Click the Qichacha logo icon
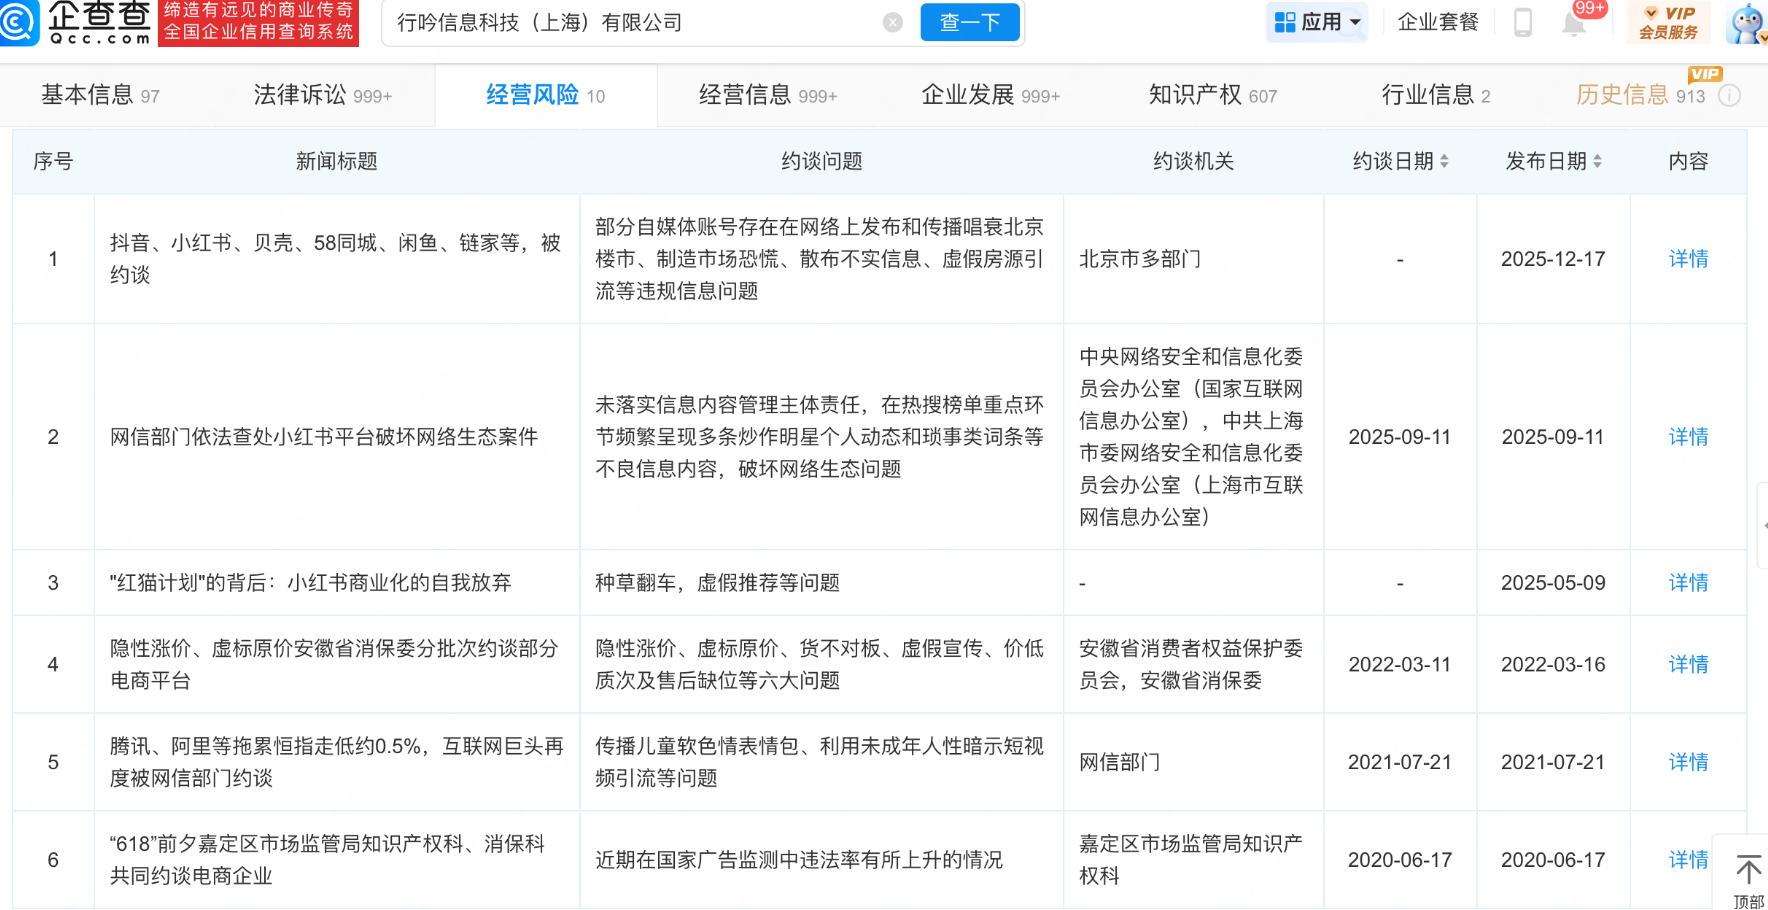Screen dimensions: 1768x910 coord(18,22)
